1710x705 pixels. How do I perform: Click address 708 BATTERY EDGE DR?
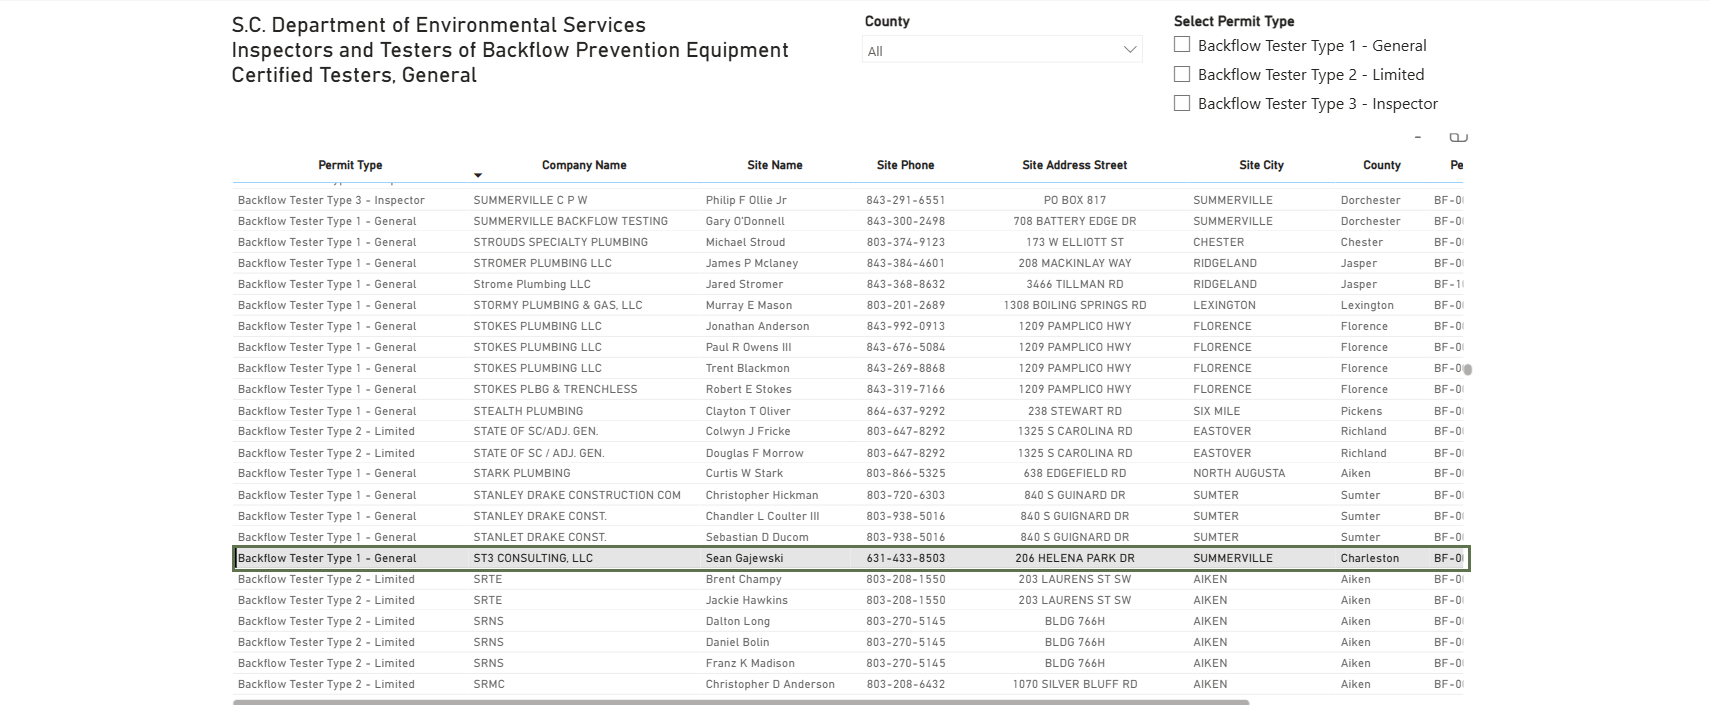click(1075, 221)
